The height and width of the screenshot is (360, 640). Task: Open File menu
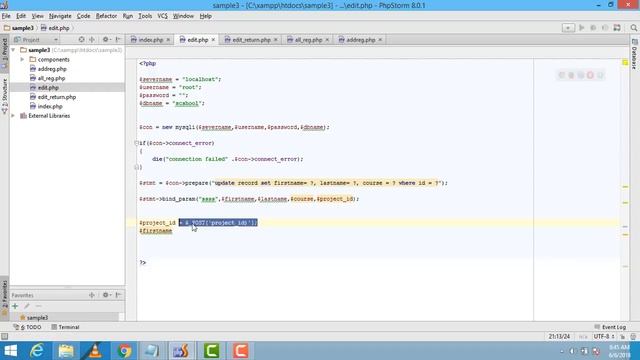tap(6, 16)
